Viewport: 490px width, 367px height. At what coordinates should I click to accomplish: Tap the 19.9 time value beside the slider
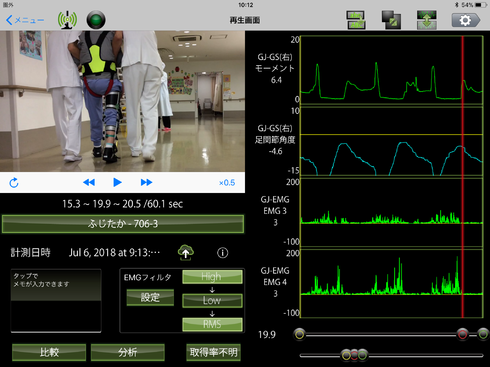coord(267,335)
